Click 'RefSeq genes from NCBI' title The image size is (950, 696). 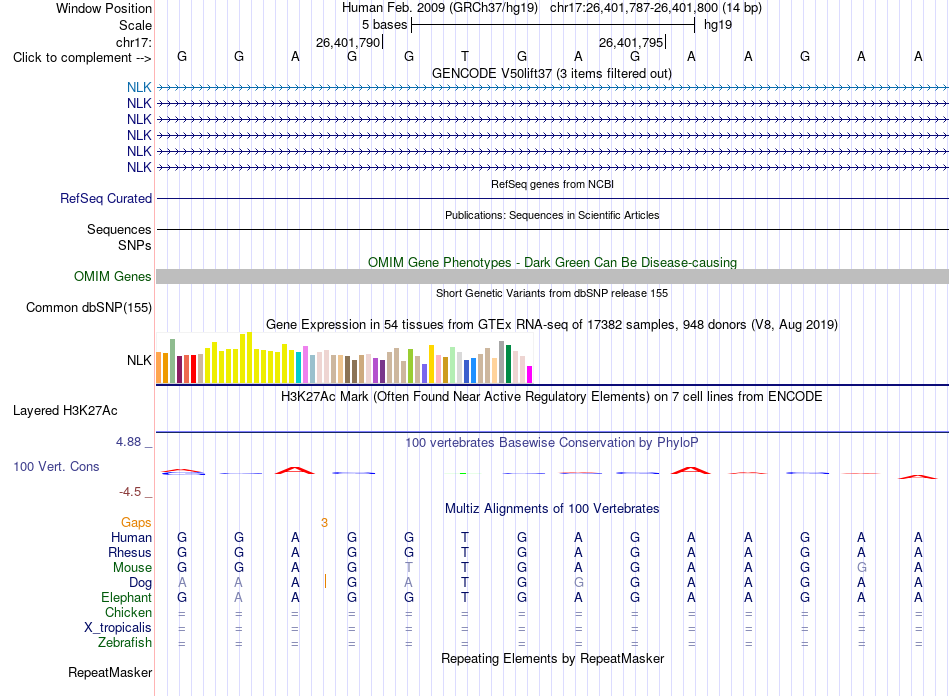pos(553,184)
